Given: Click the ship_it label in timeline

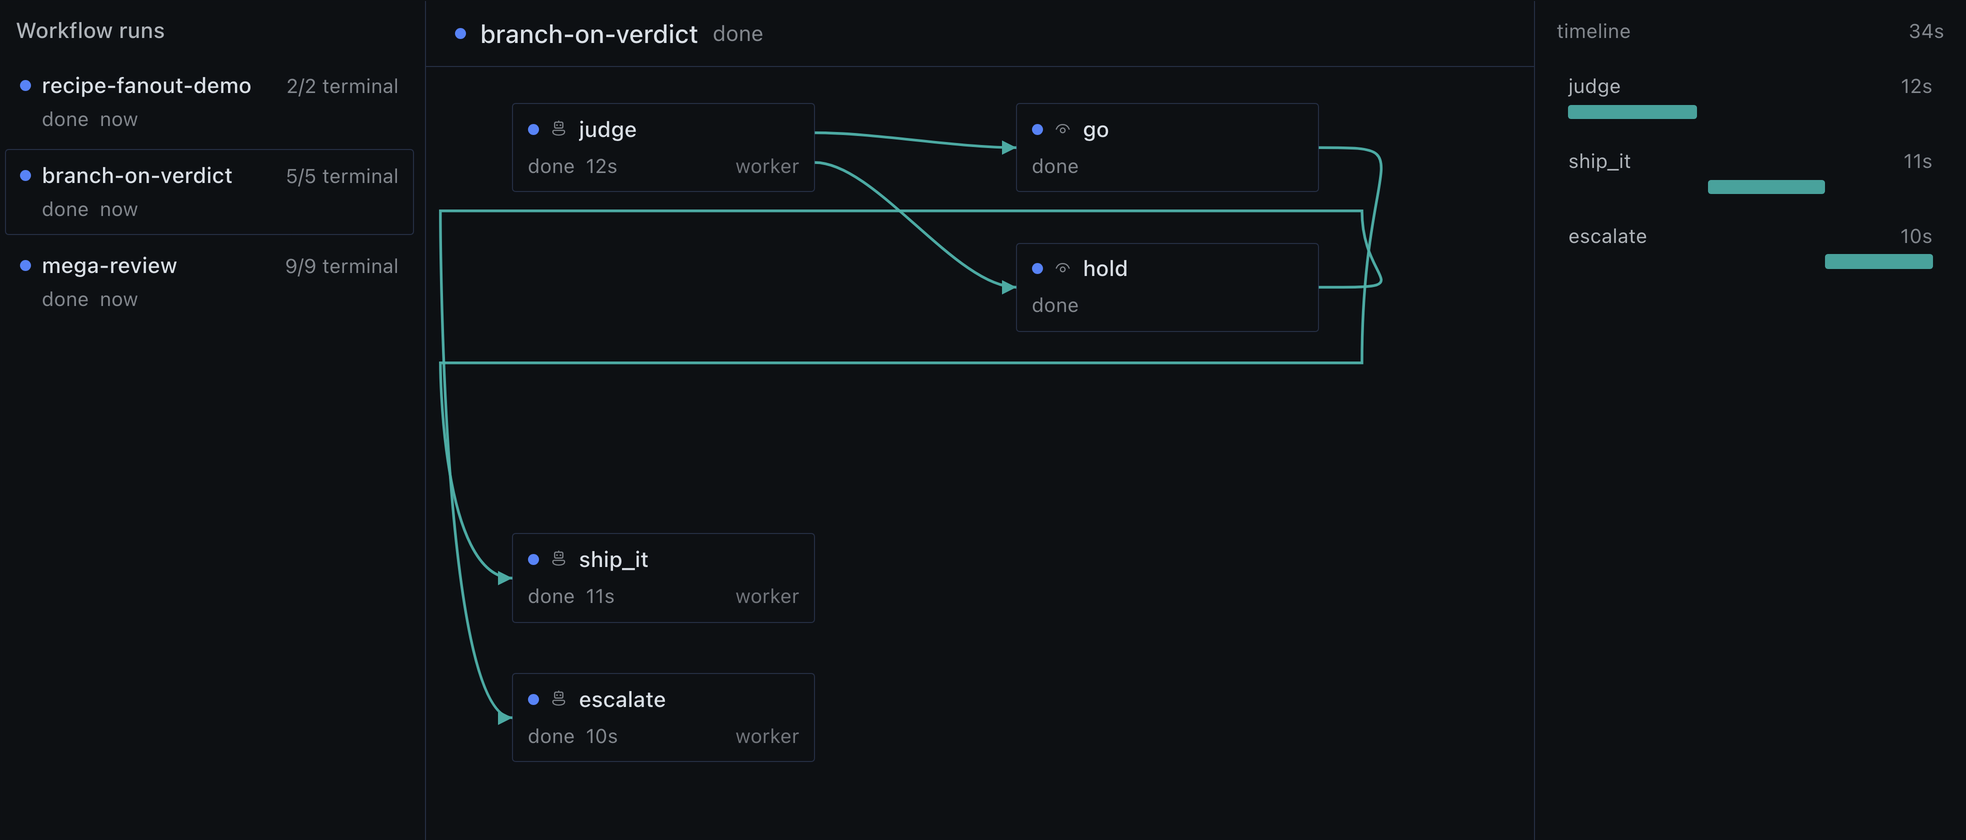Looking at the screenshot, I should point(1599,161).
